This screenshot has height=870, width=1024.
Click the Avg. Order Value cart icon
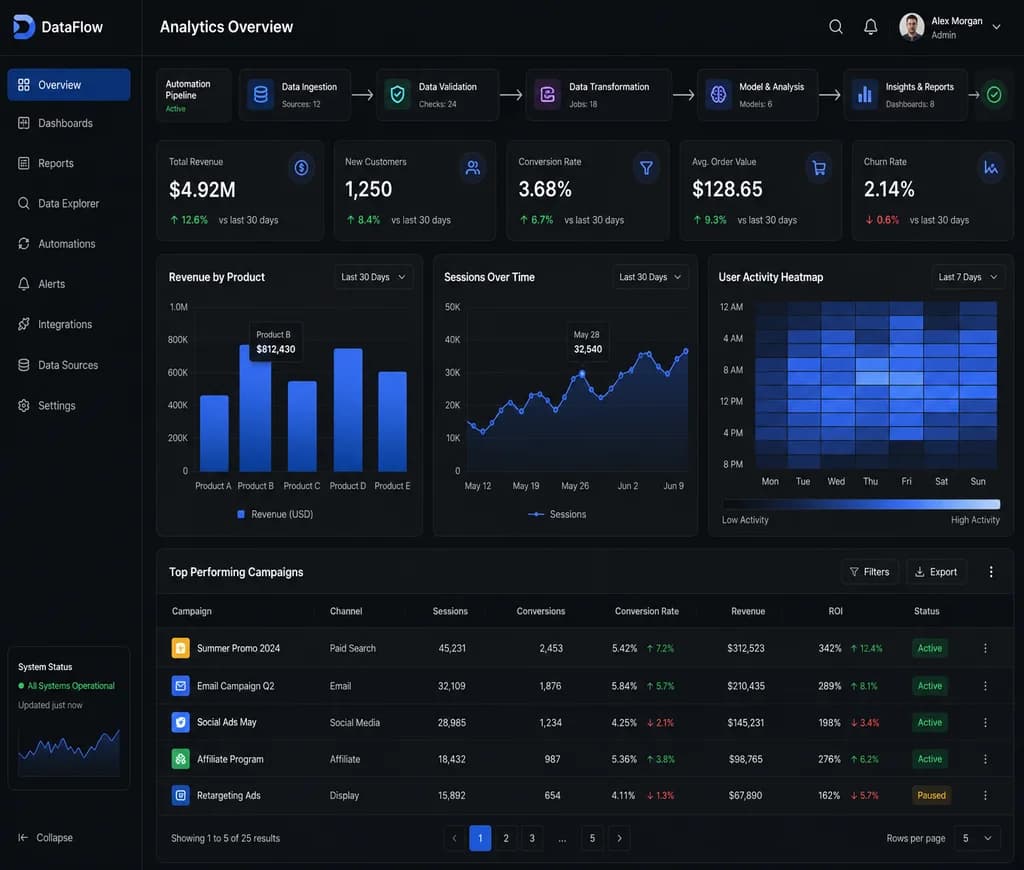pos(819,168)
